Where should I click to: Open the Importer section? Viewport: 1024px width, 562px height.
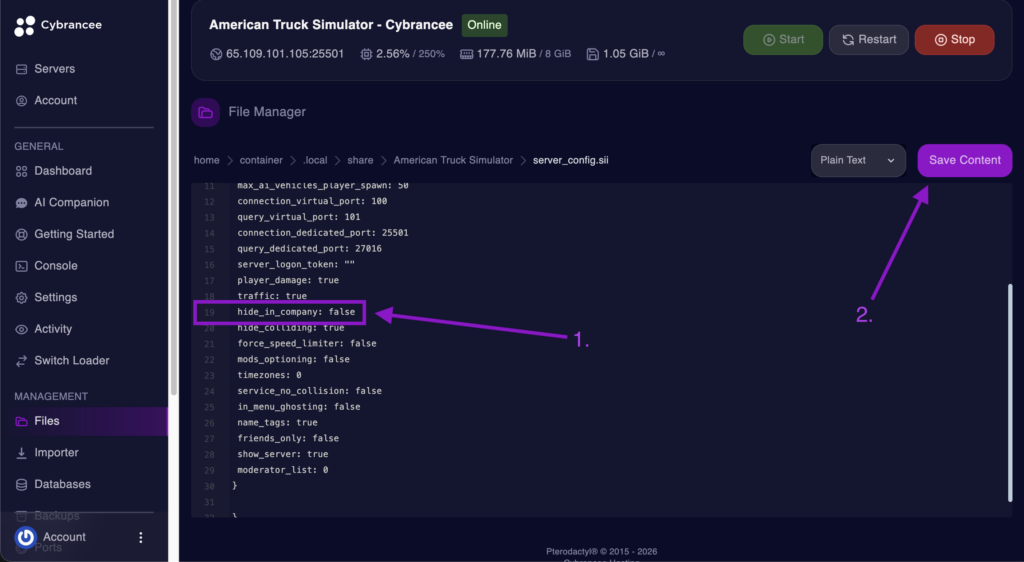pos(56,453)
